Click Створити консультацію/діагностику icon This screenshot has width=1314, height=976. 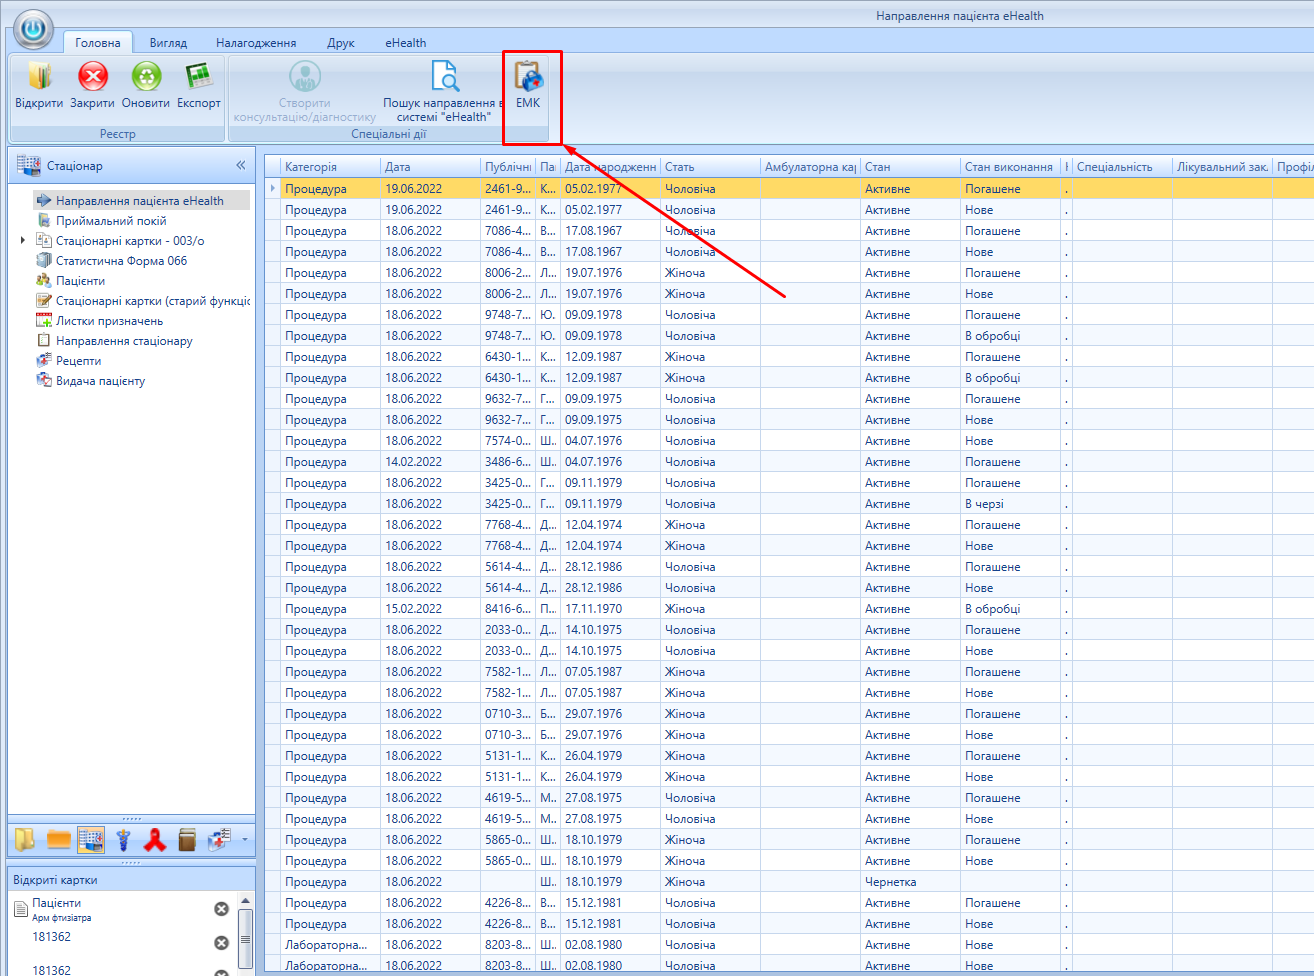point(305,77)
